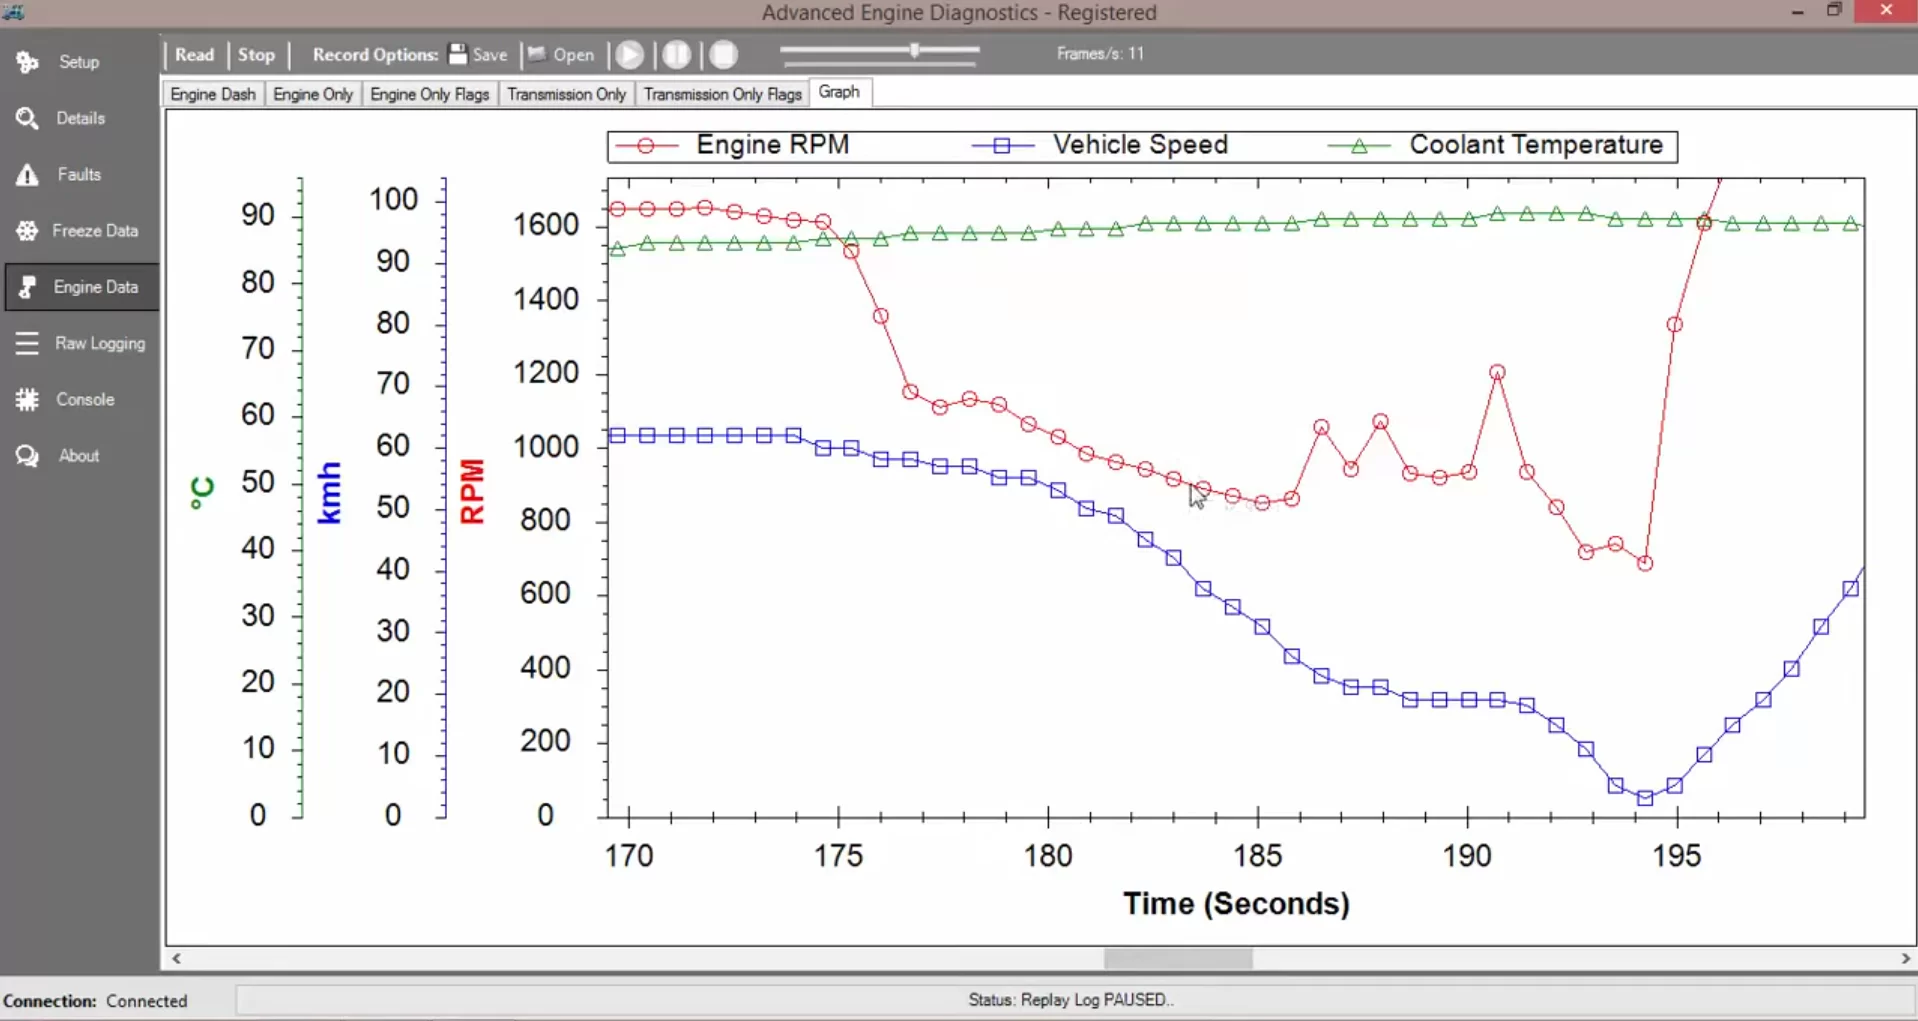Viewport: 1918px width, 1021px height.
Task: Click the kmh axis label
Action: pyautogui.click(x=329, y=493)
